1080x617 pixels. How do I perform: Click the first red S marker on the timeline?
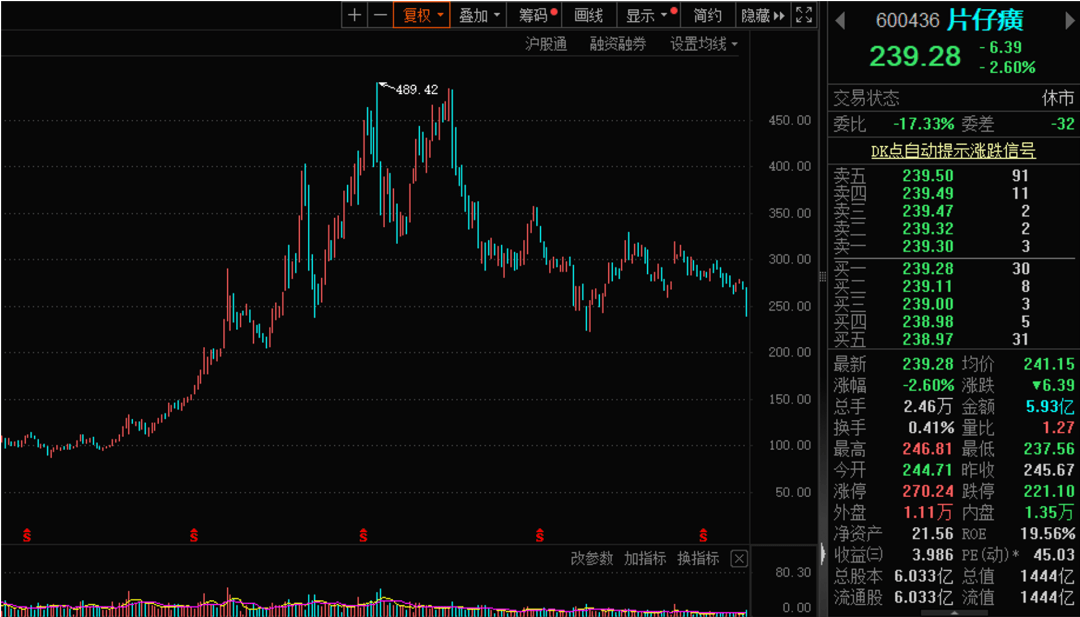pyautogui.click(x=27, y=535)
